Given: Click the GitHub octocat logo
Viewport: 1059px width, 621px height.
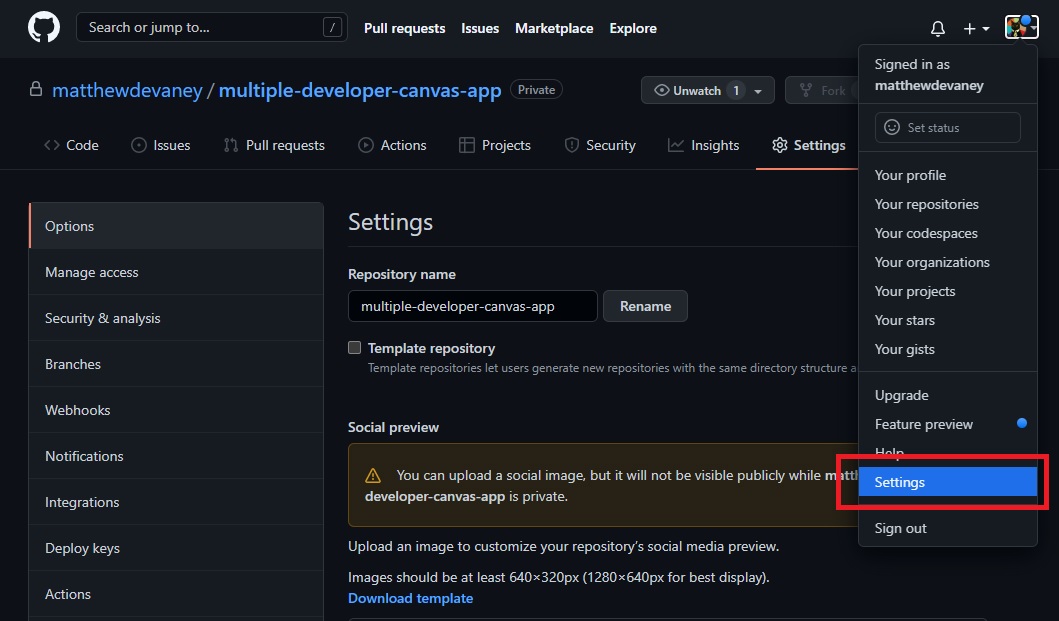Looking at the screenshot, I should [42, 27].
